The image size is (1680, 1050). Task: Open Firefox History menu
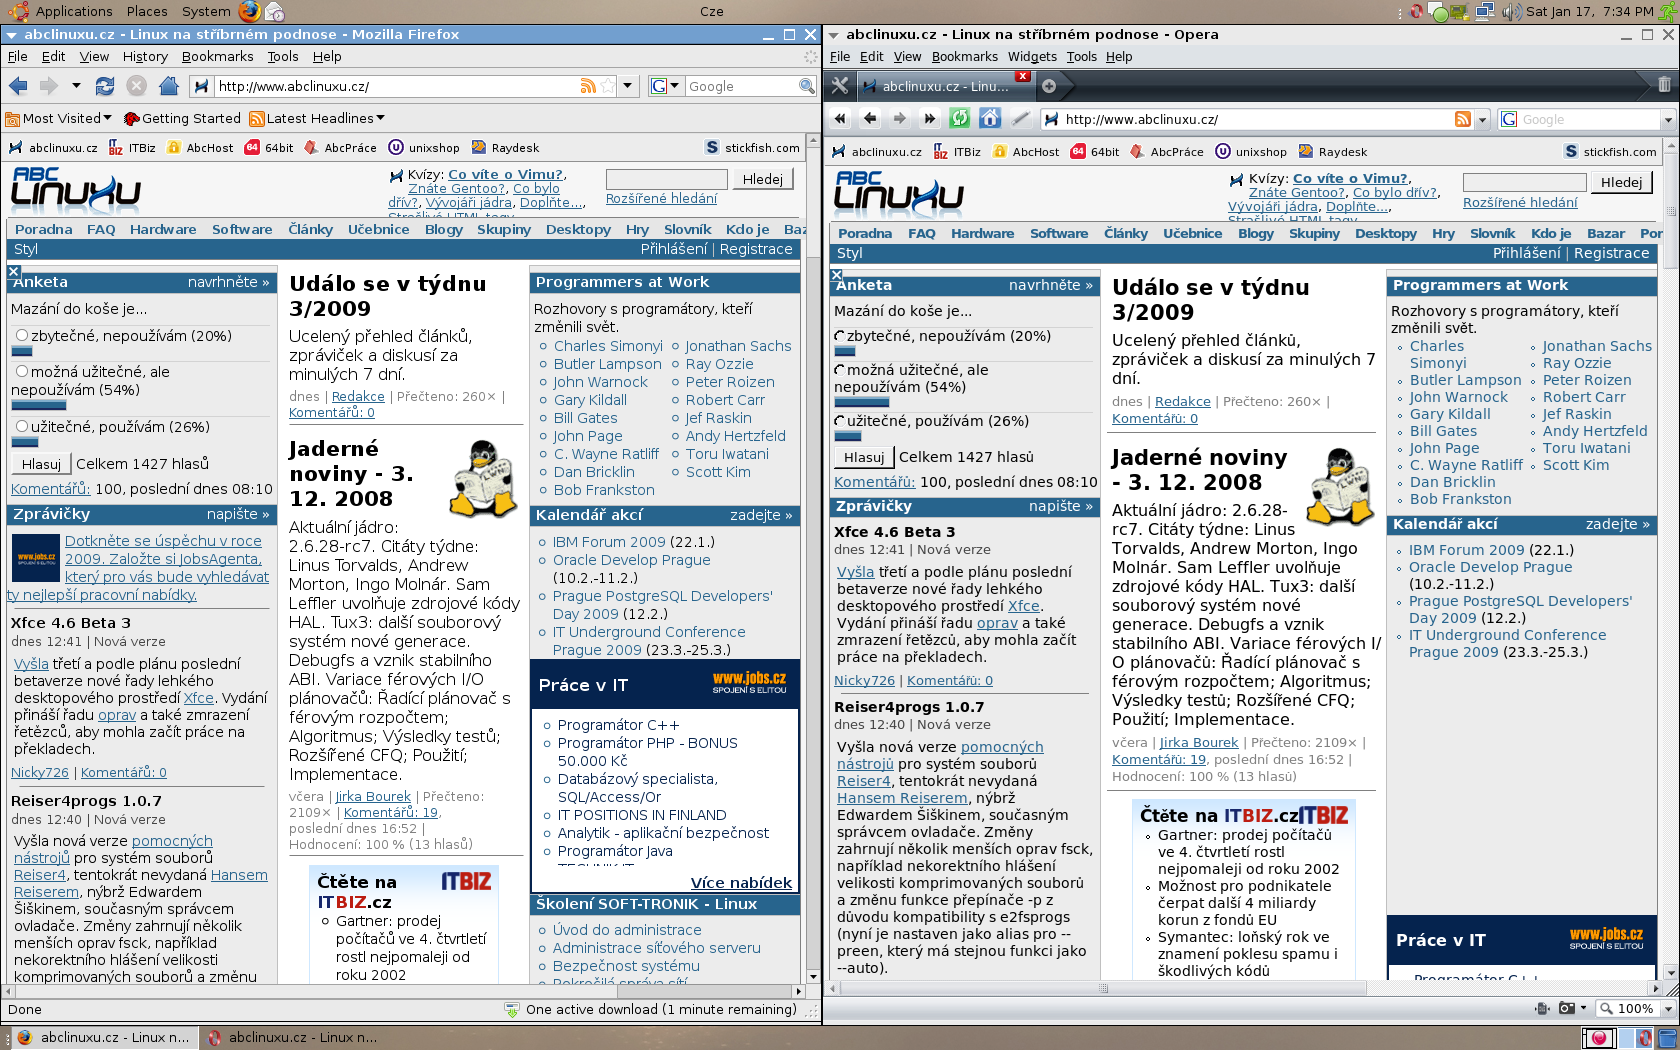145,57
